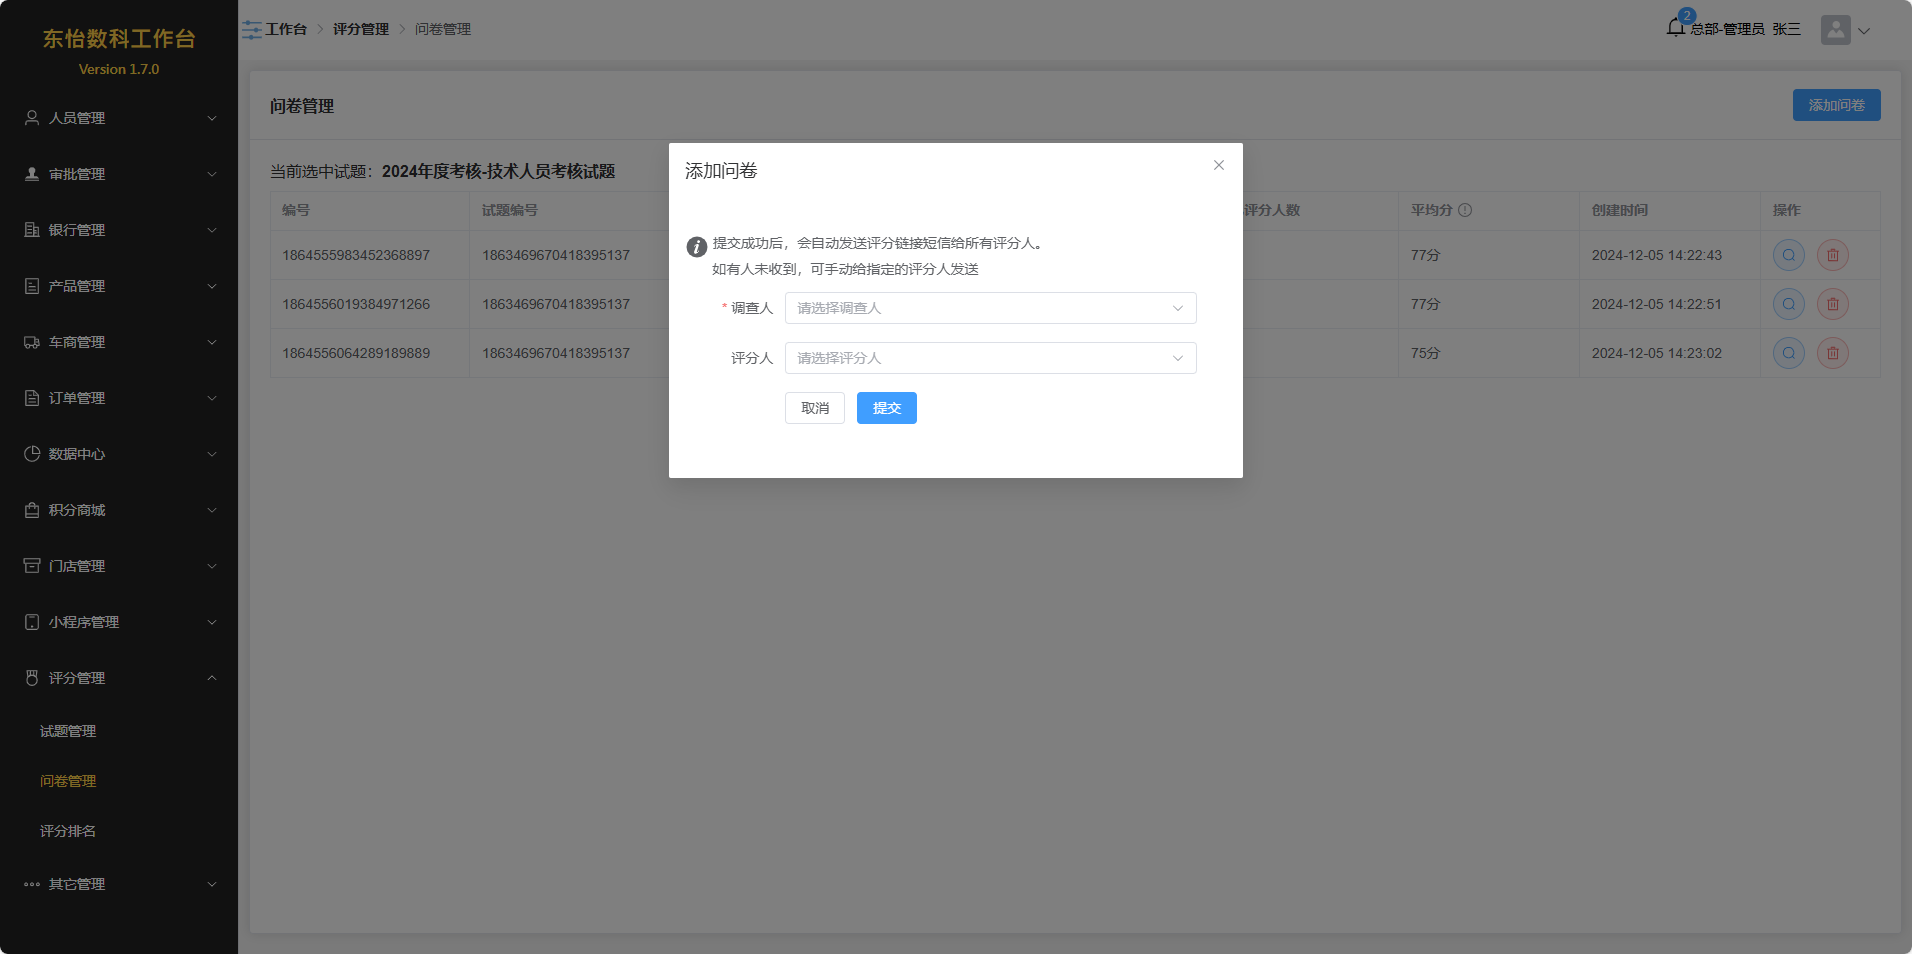The image size is (1912, 954).
Task: Open the 调查人 dropdown selector
Action: pyautogui.click(x=990, y=308)
